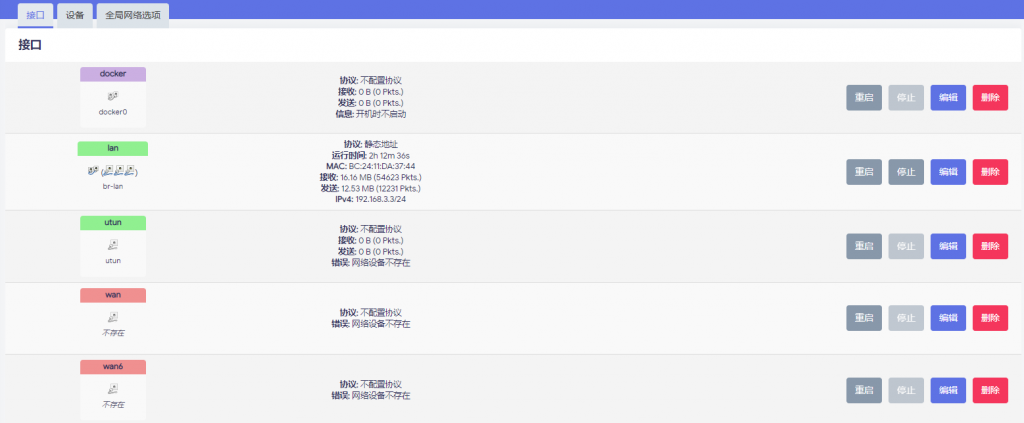Restart the wan interface
The image size is (1024, 423).
[864, 318]
